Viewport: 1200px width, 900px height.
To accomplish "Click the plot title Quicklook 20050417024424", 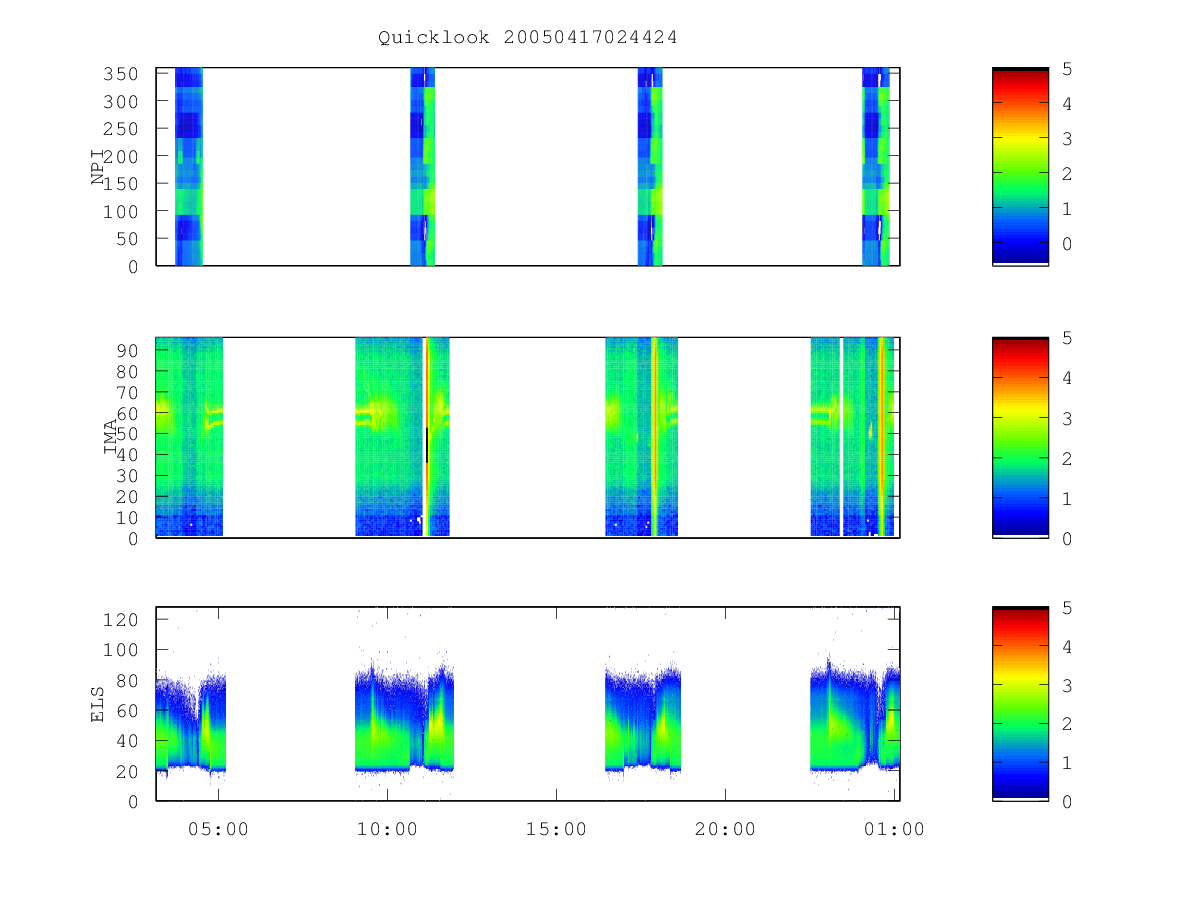I will point(527,38).
